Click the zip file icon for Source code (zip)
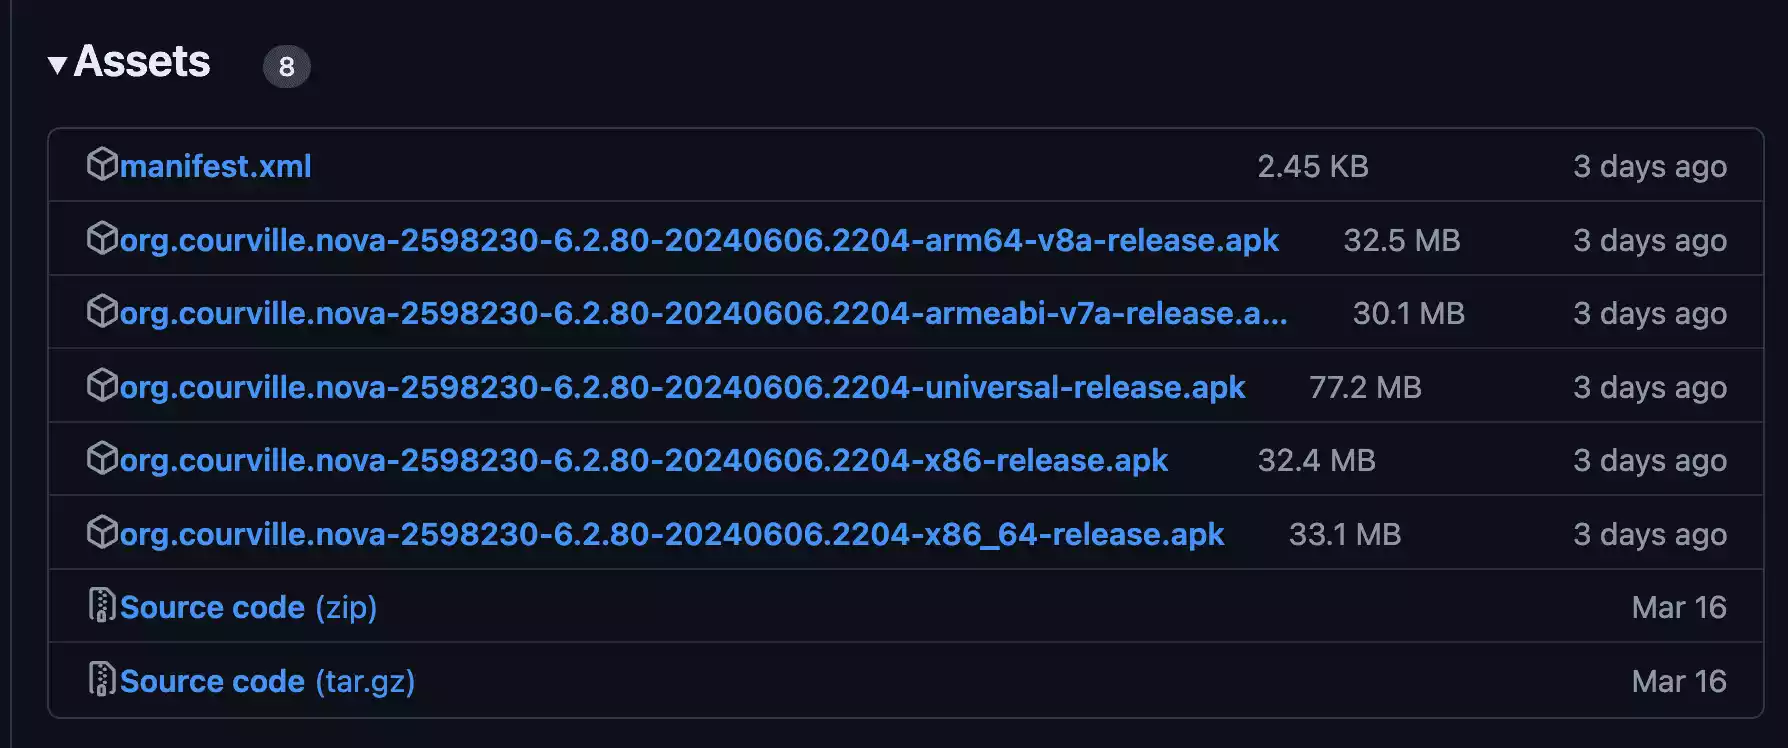 point(102,605)
